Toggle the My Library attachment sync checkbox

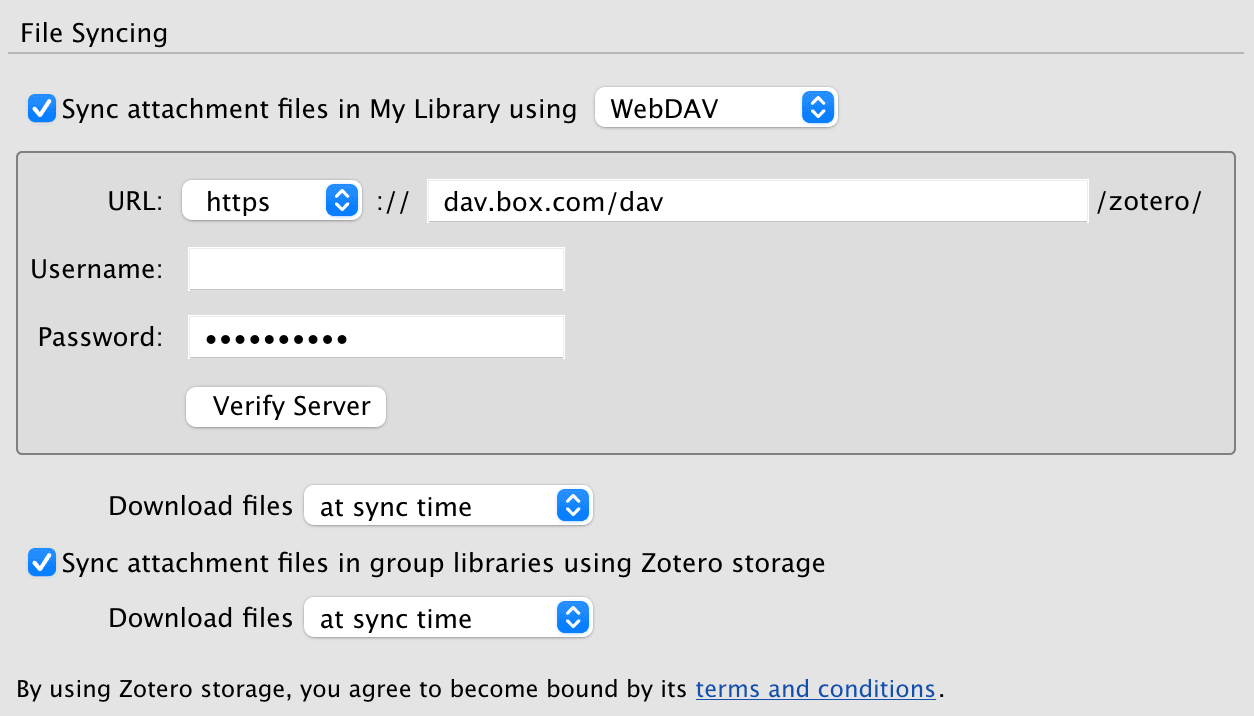(x=41, y=108)
